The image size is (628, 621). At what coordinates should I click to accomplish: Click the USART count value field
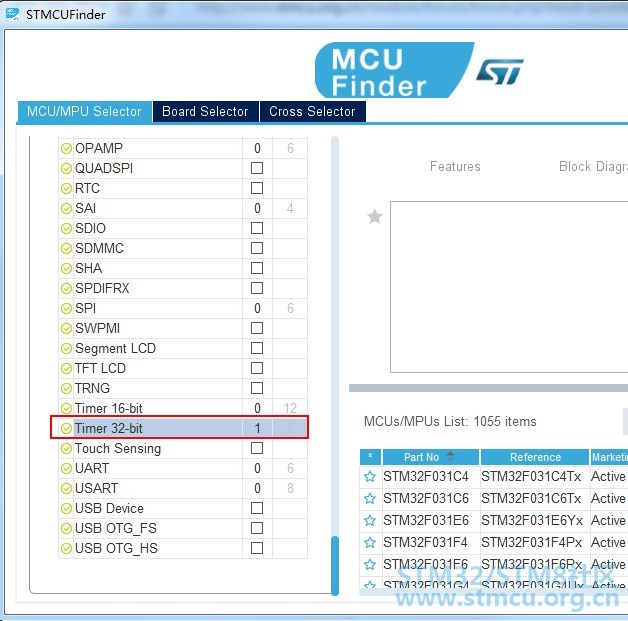(x=257, y=488)
